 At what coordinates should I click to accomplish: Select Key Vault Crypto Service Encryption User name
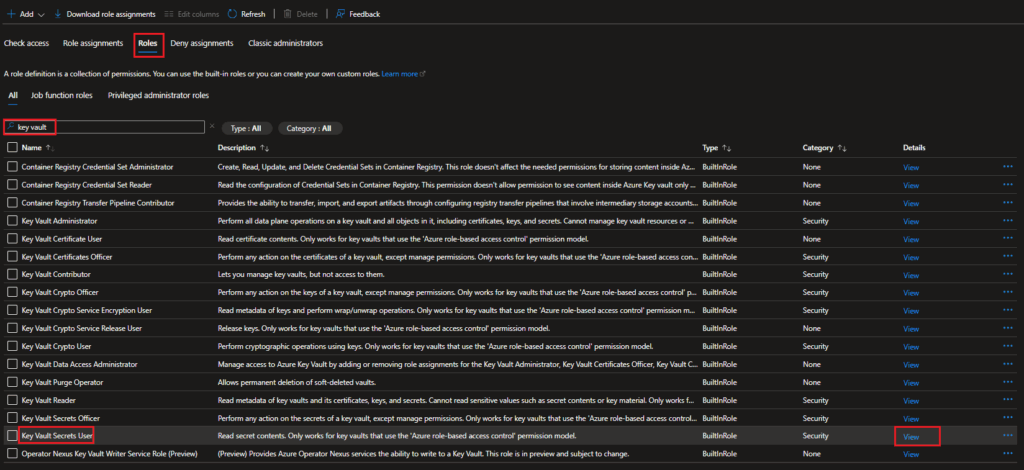click(x=87, y=311)
